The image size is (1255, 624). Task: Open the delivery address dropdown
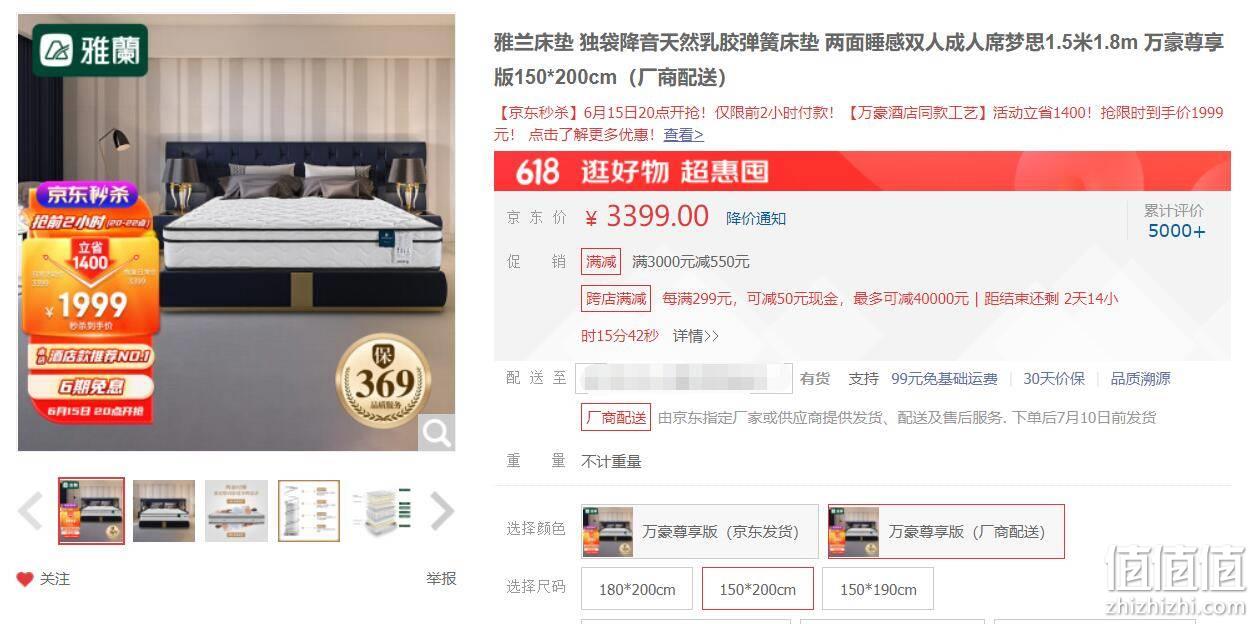684,379
